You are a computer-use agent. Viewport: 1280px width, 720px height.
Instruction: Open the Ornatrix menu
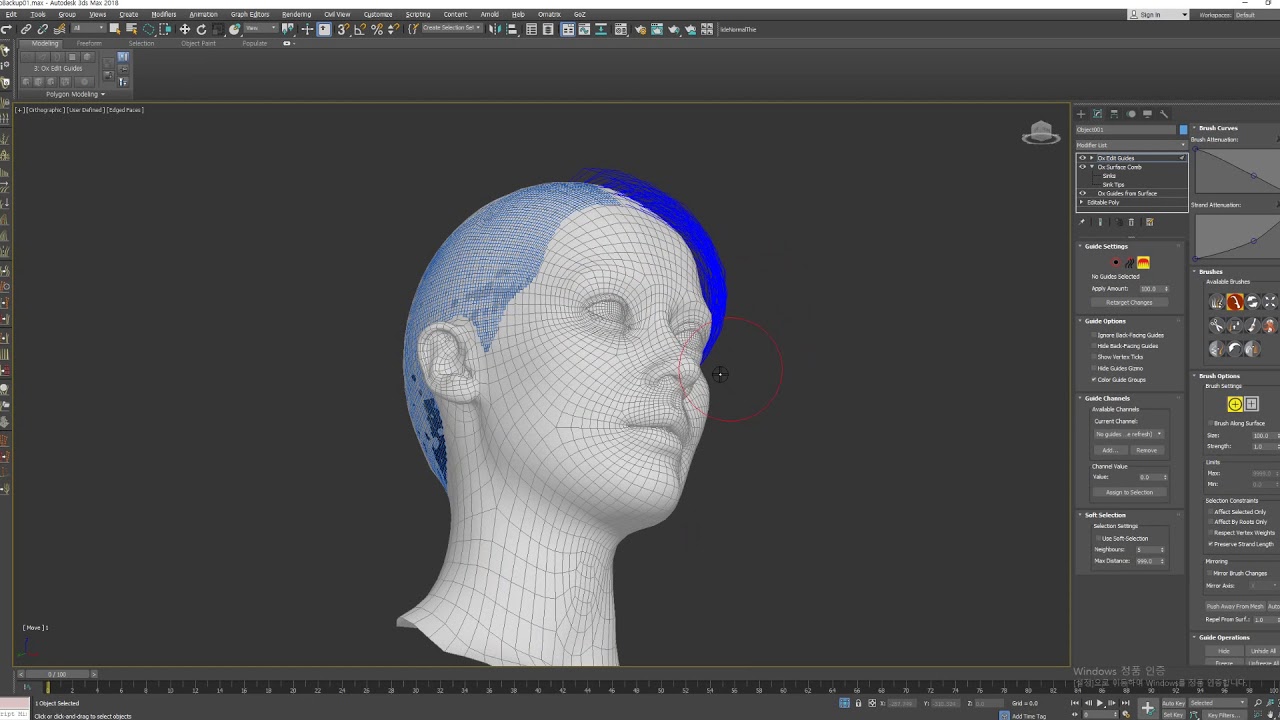coord(549,14)
